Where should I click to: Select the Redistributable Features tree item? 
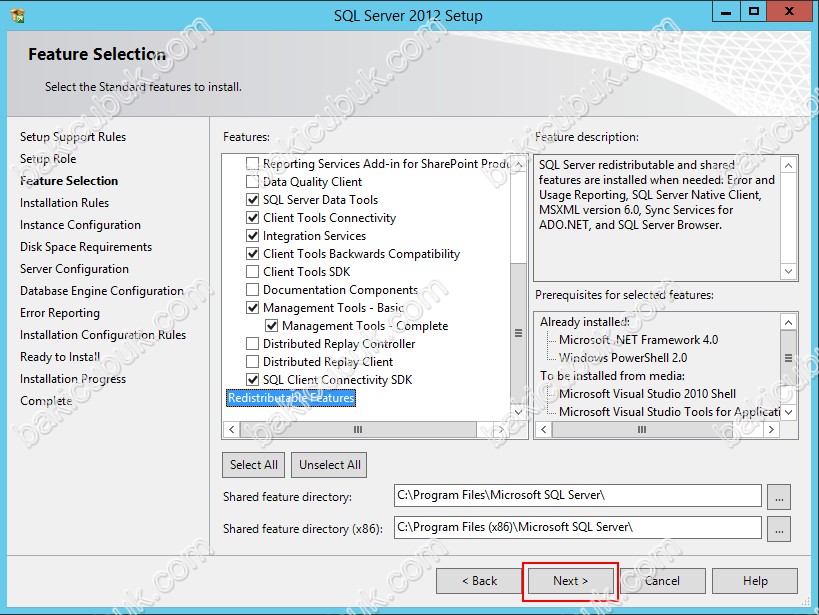tap(291, 398)
